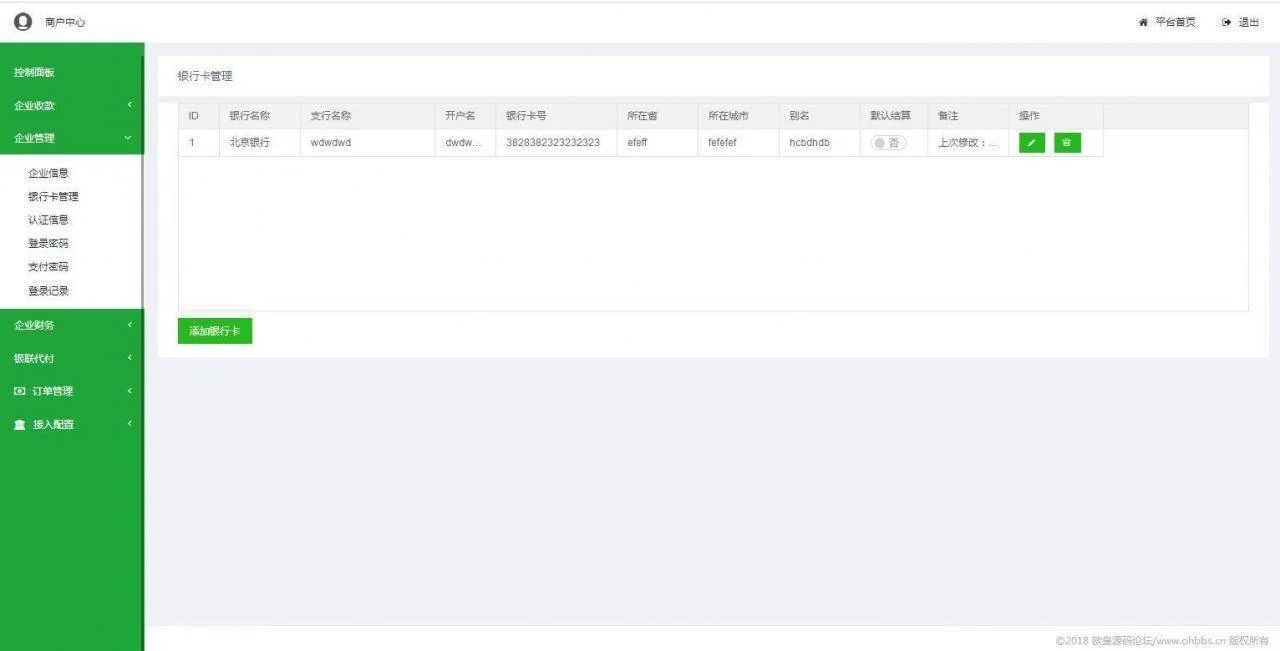
Task: Toggle the 默认结算 switch showing 否
Action: pos(887,143)
